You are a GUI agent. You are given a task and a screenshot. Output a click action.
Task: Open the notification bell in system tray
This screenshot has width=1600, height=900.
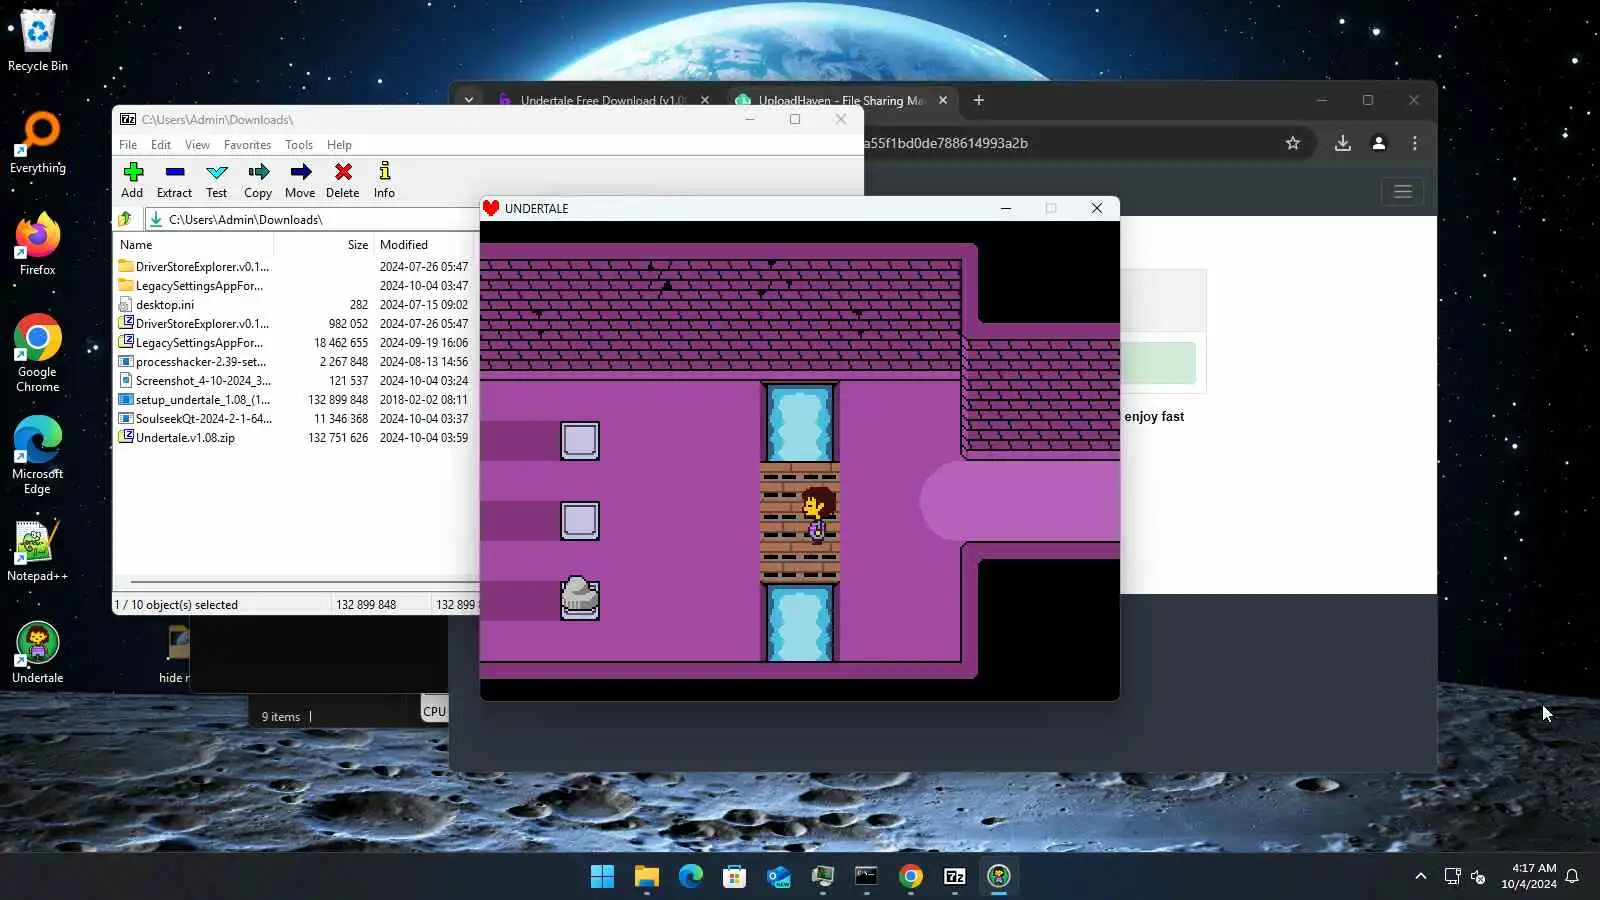tap(1572, 876)
